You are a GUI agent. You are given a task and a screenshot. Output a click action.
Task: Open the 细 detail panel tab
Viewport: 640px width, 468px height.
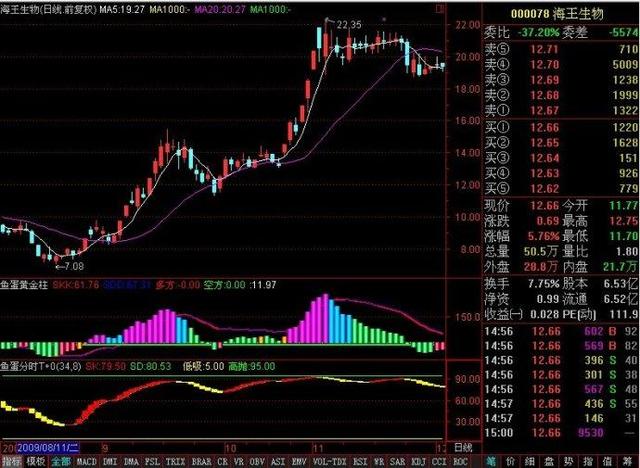[530, 461]
